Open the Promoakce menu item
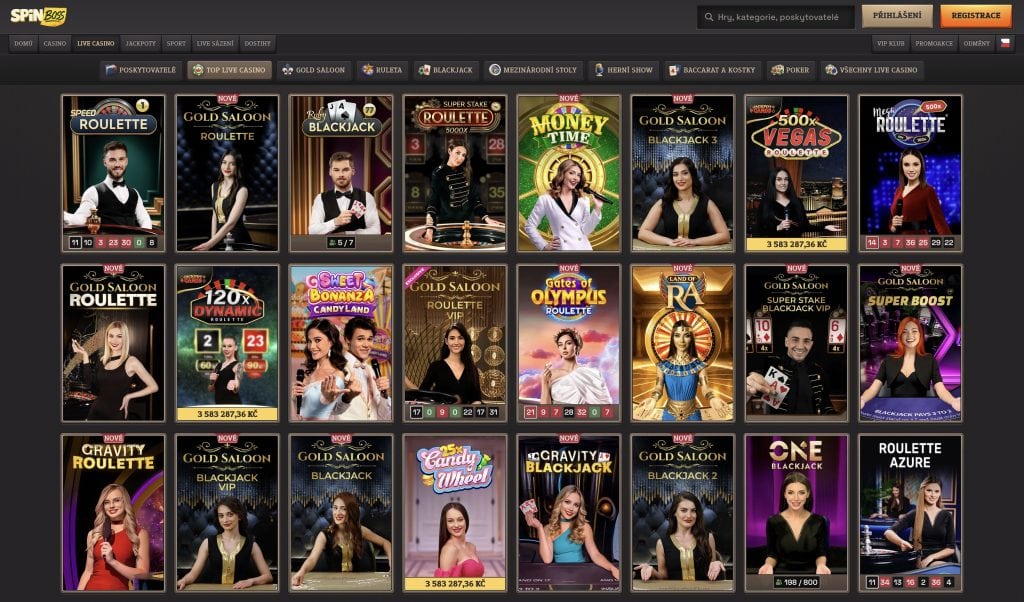Screen dimensions: 1024x602 (x=934, y=43)
